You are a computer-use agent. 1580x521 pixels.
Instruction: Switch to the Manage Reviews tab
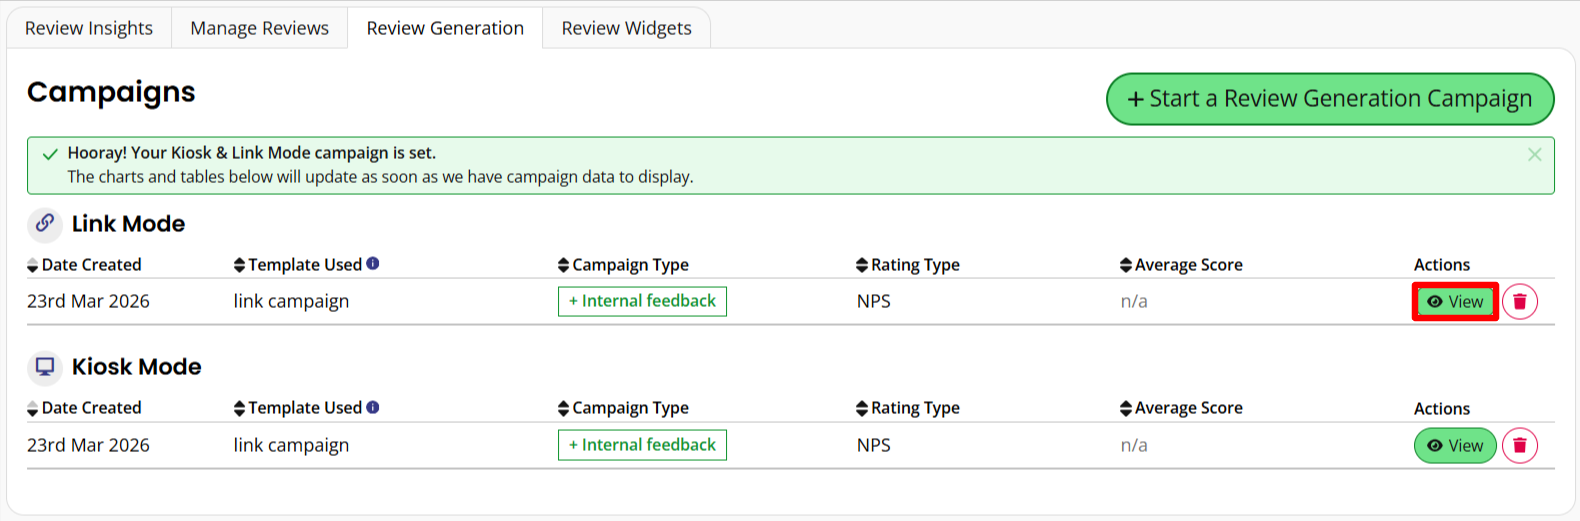pos(259,28)
